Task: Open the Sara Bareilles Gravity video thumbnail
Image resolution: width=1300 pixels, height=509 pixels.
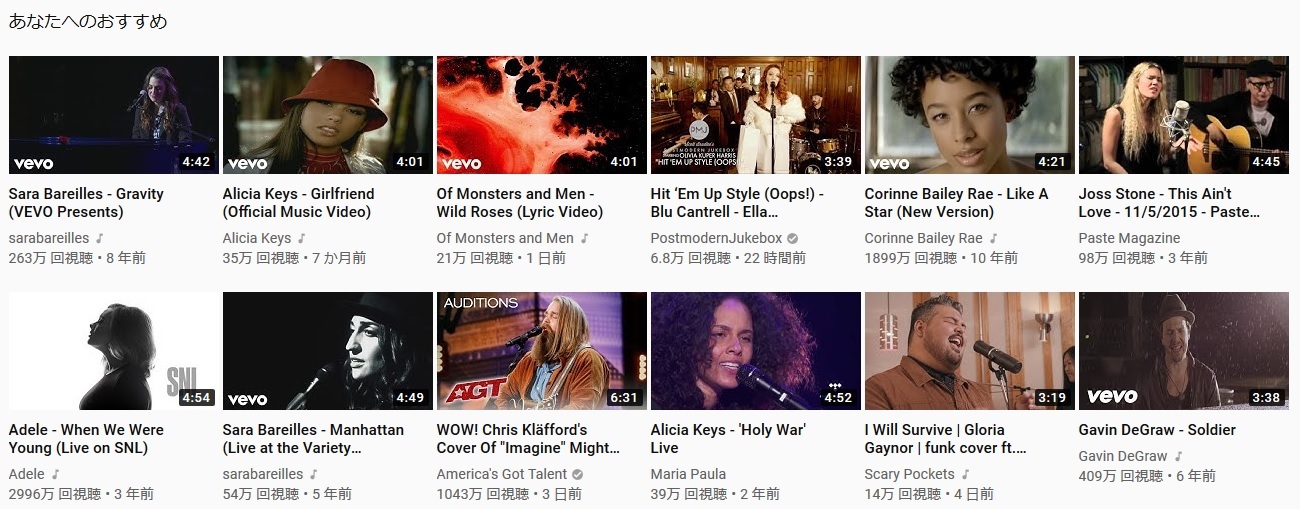Action: tap(114, 115)
